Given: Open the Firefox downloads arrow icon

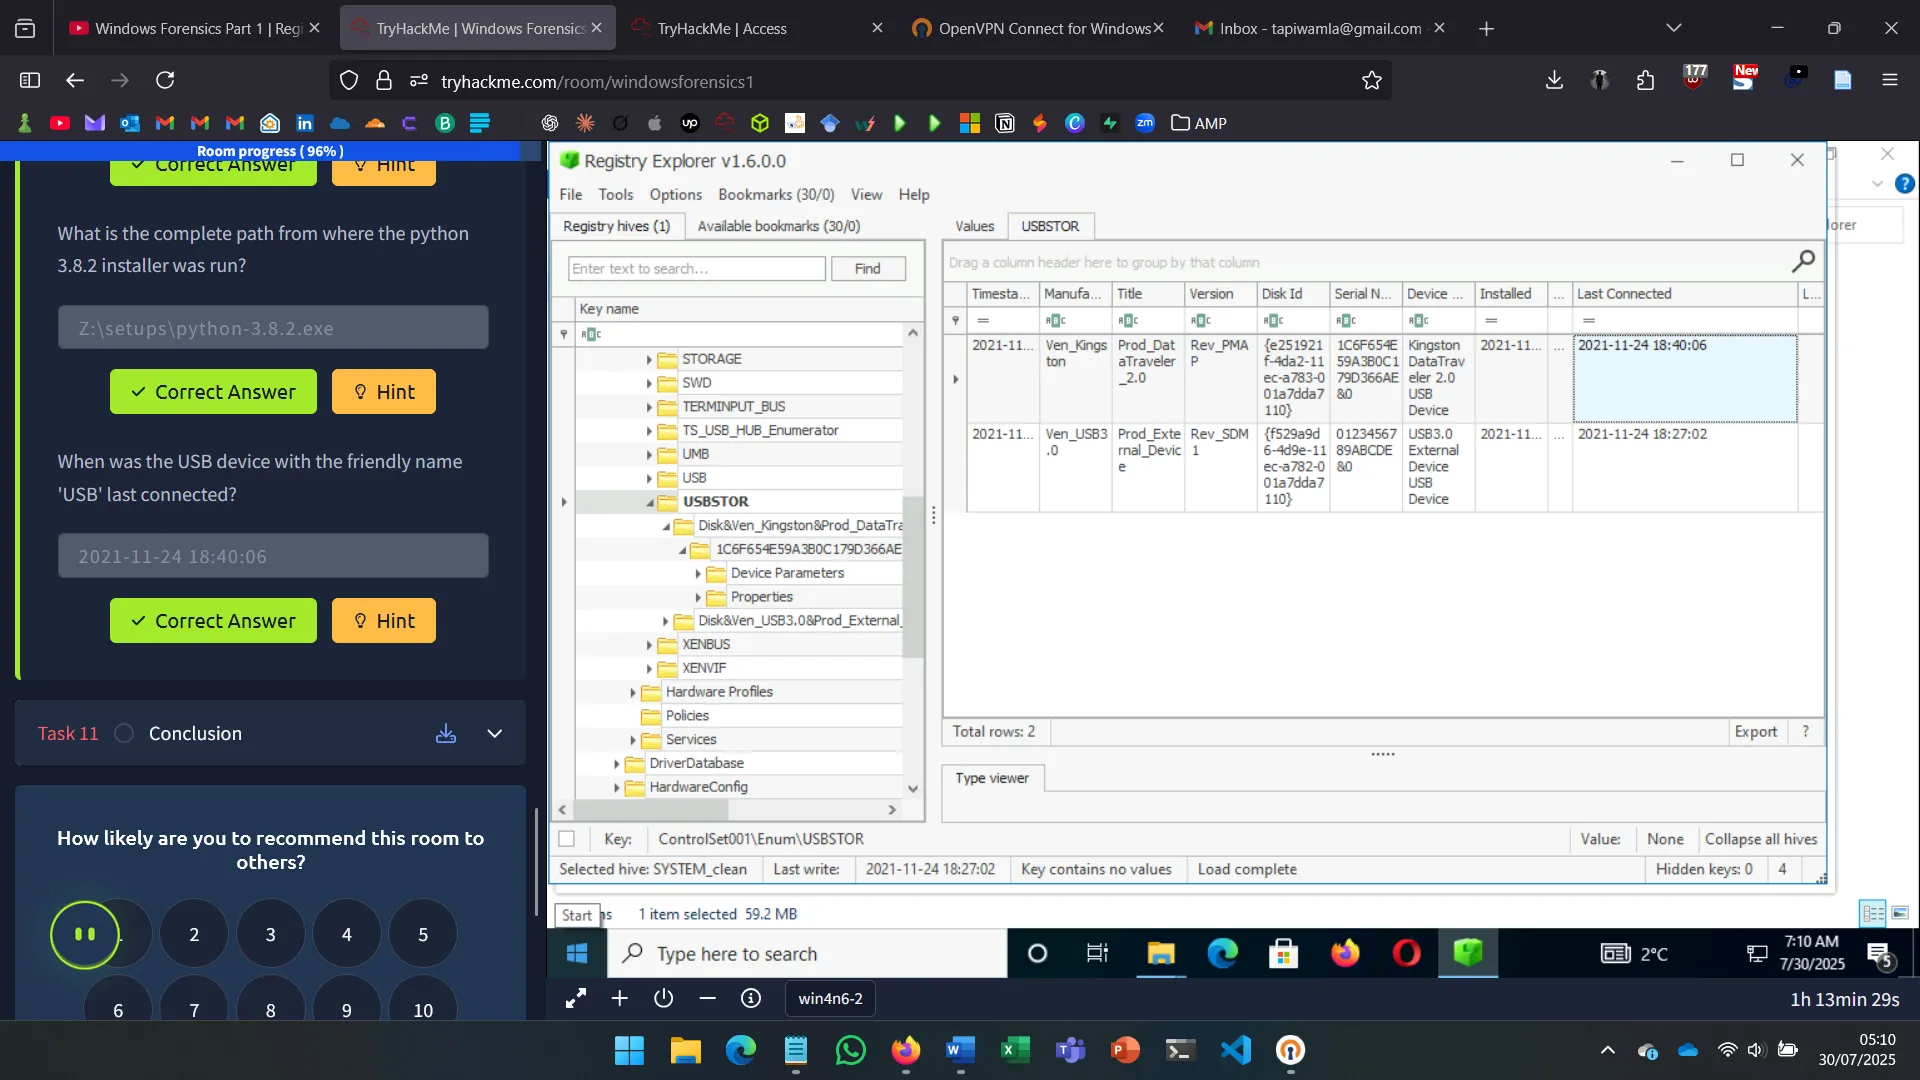Looking at the screenshot, I should click(x=1553, y=80).
